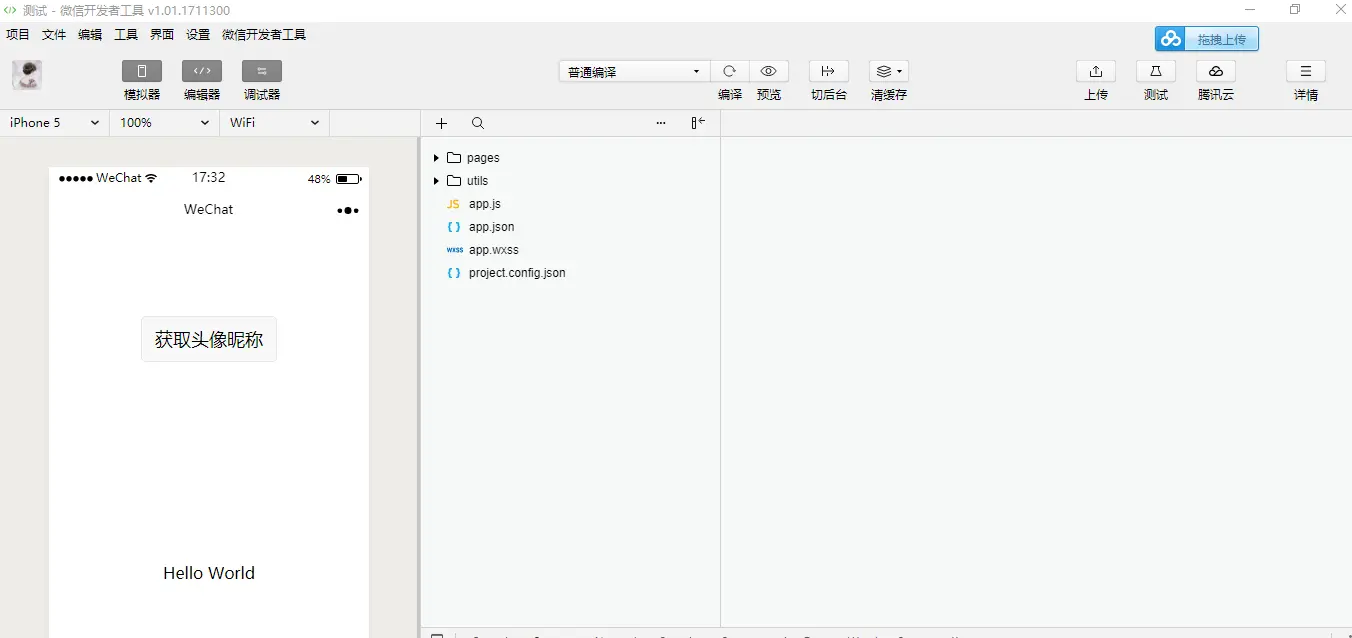This screenshot has height=638, width=1352.
Task: Expand the pages folder arrow
Action: click(436, 158)
